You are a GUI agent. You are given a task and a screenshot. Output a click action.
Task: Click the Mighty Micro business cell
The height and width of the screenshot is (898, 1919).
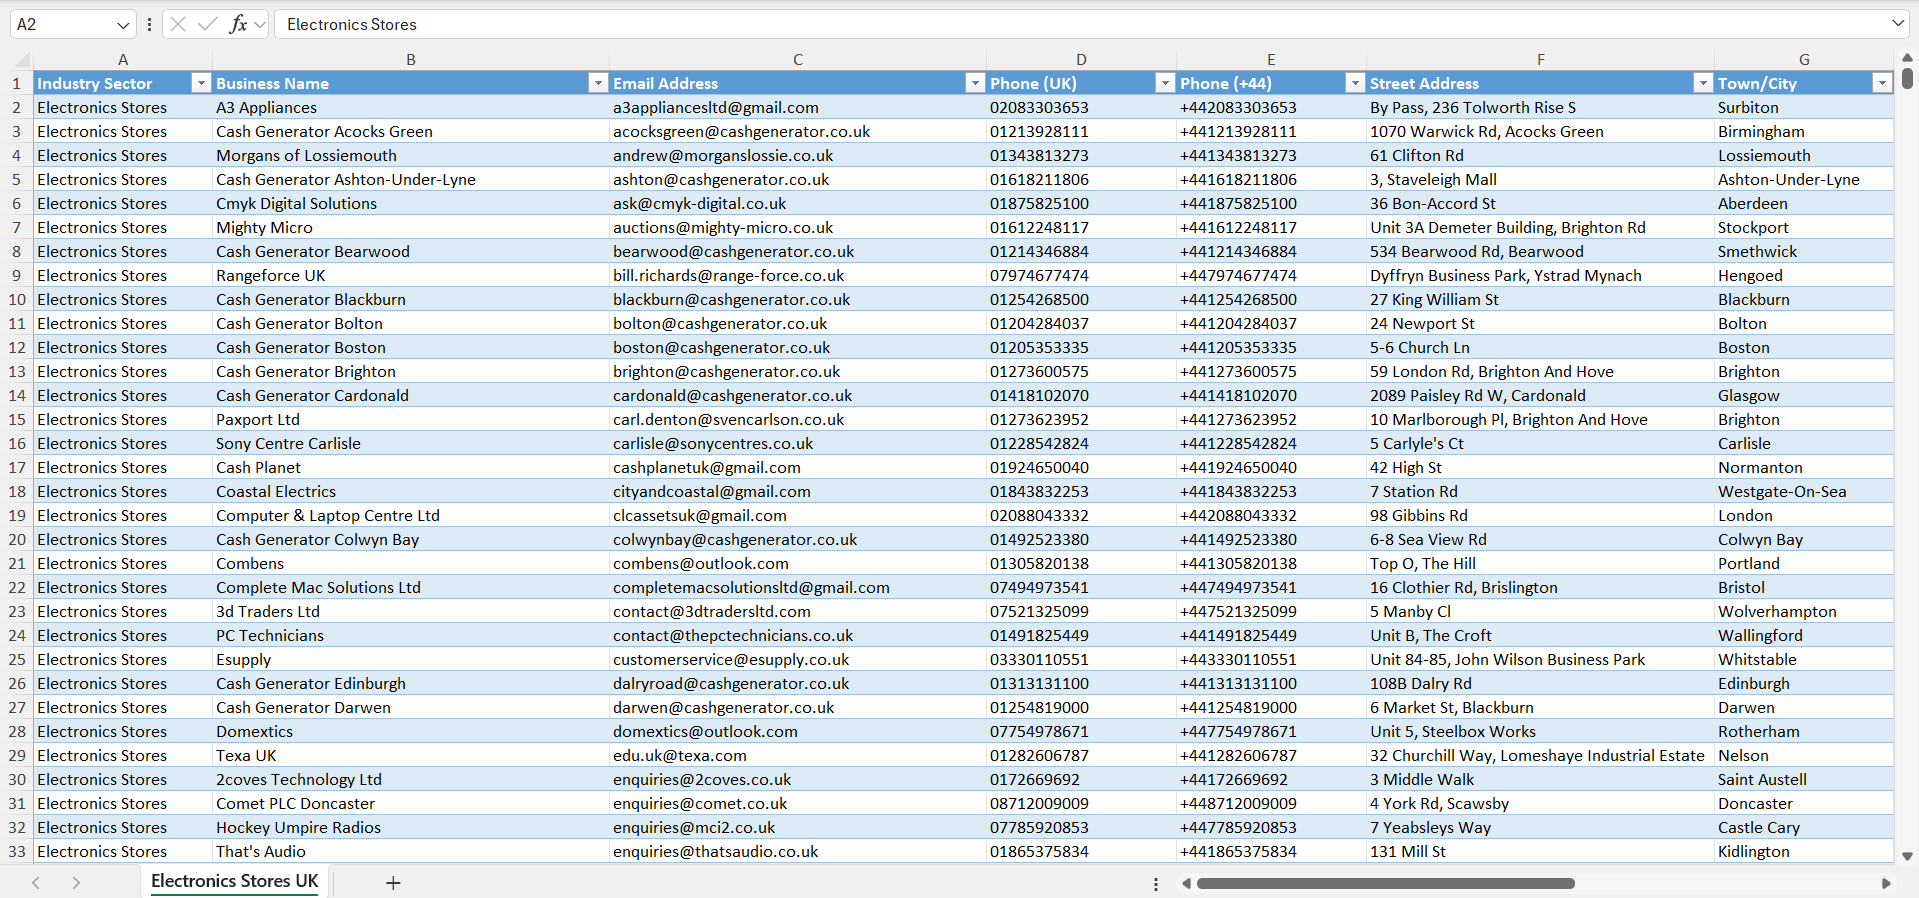[411, 227]
